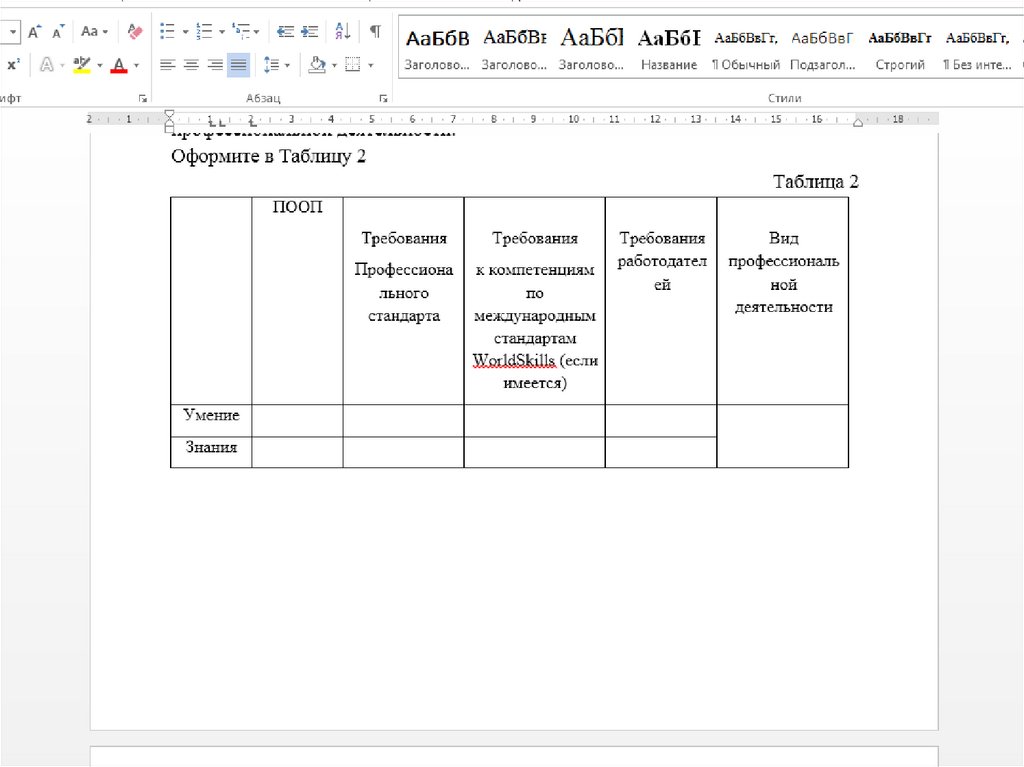Apply the Название style
This screenshot has height=767, width=1024.
coord(669,50)
